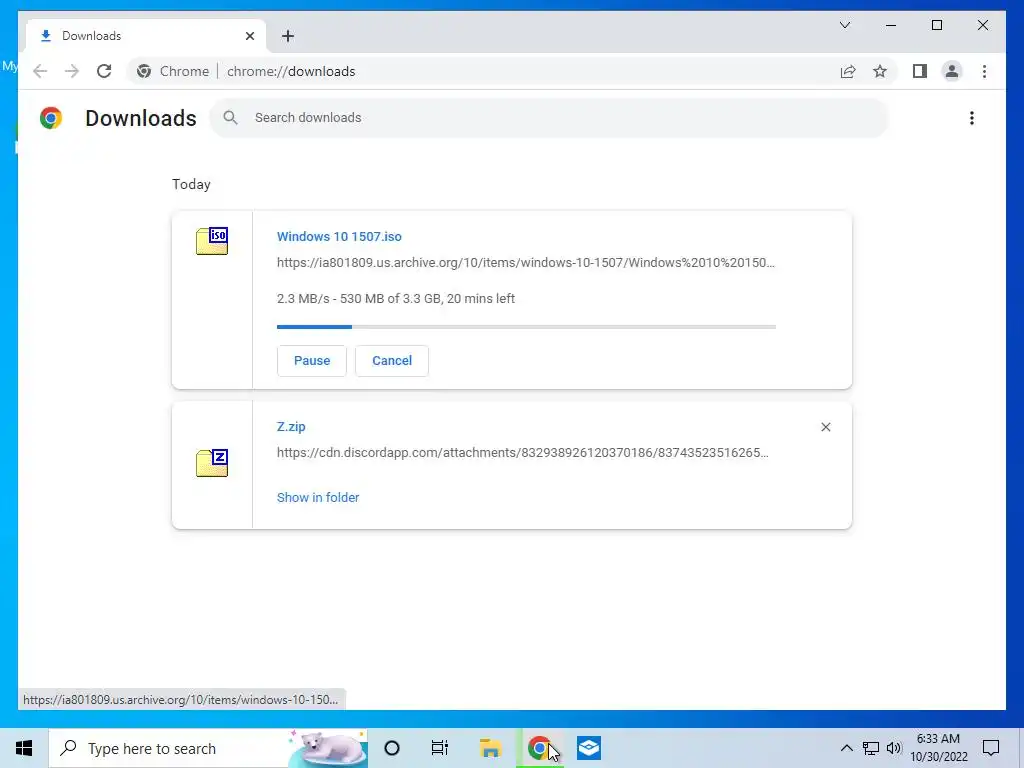Click the network tray icon
Image resolution: width=1024 pixels, height=768 pixels.
click(871, 748)
